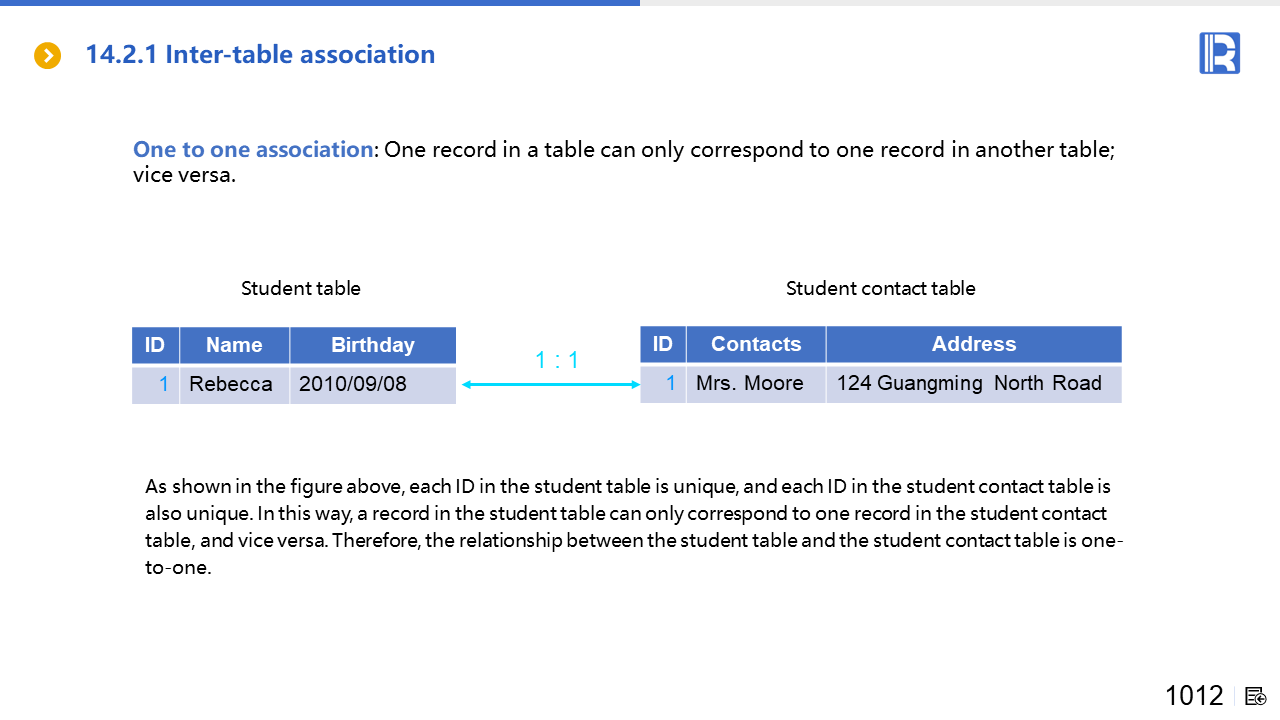Select the Birthday column header
Screen dimensions: 1280x720
coord(372,345)
